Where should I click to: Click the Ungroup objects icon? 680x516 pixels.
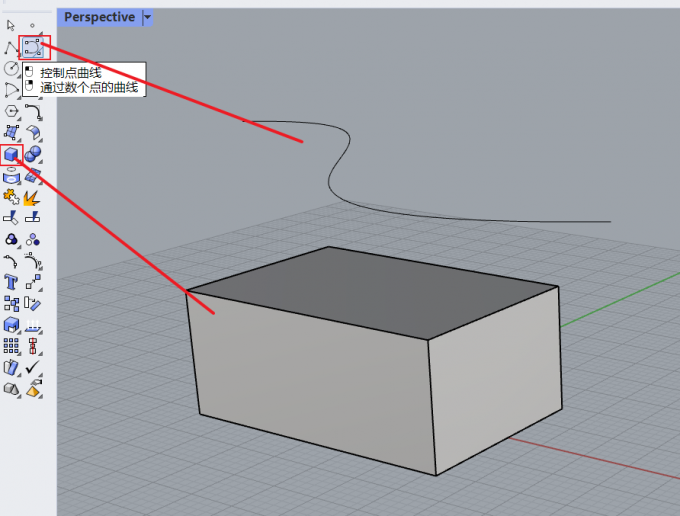pyautogui.click(x=33, y=239)
